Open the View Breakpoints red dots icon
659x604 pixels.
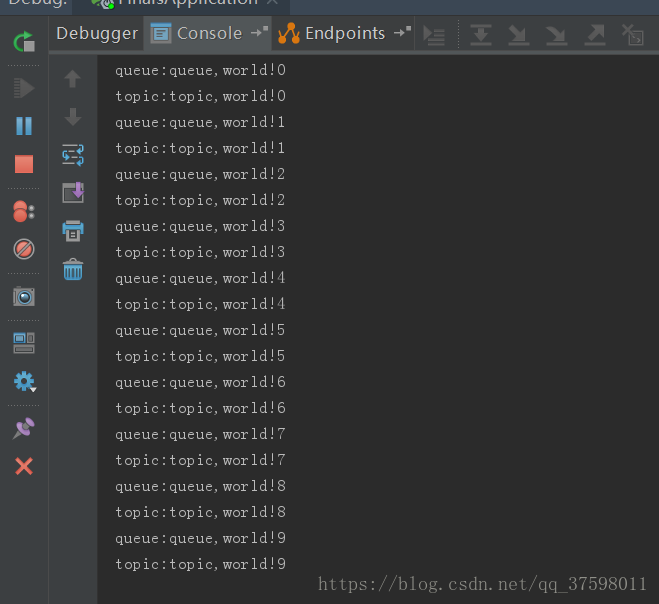click(x=24, y=211)
